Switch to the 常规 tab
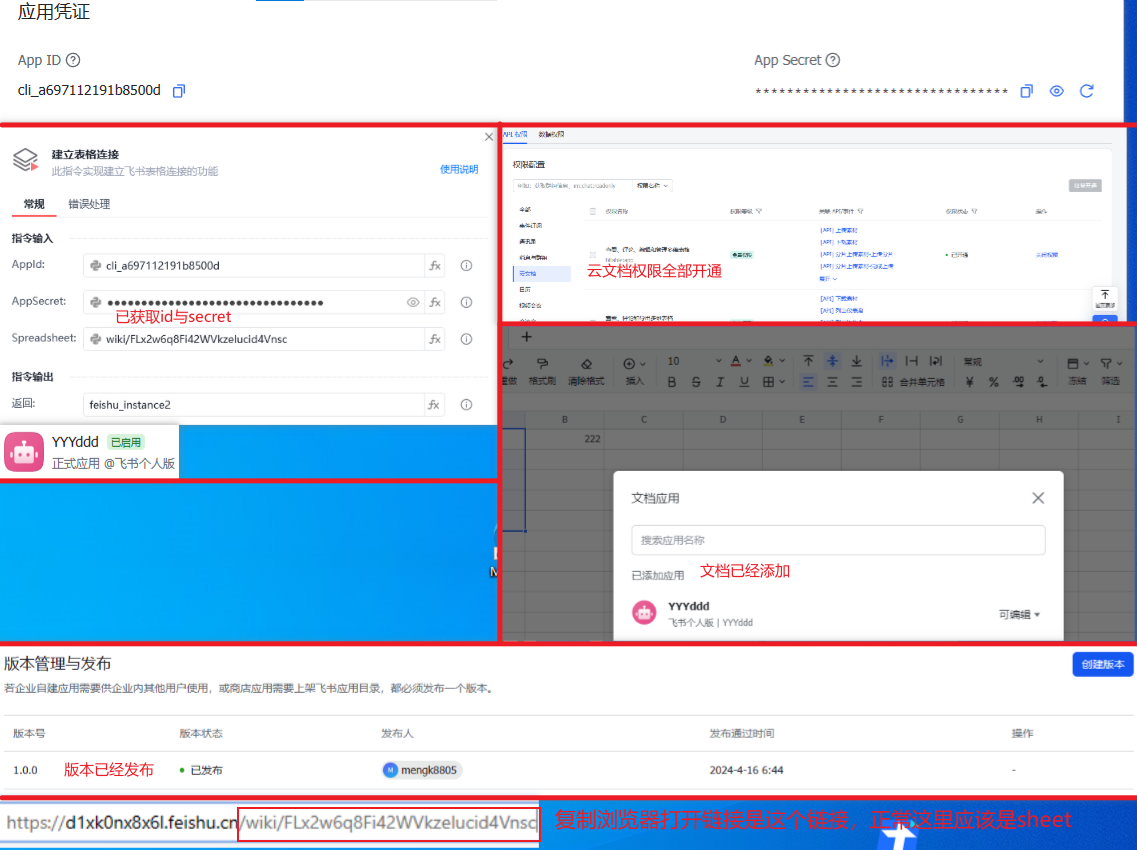The height and width of the screenshot is (850, 1137). 34,204
